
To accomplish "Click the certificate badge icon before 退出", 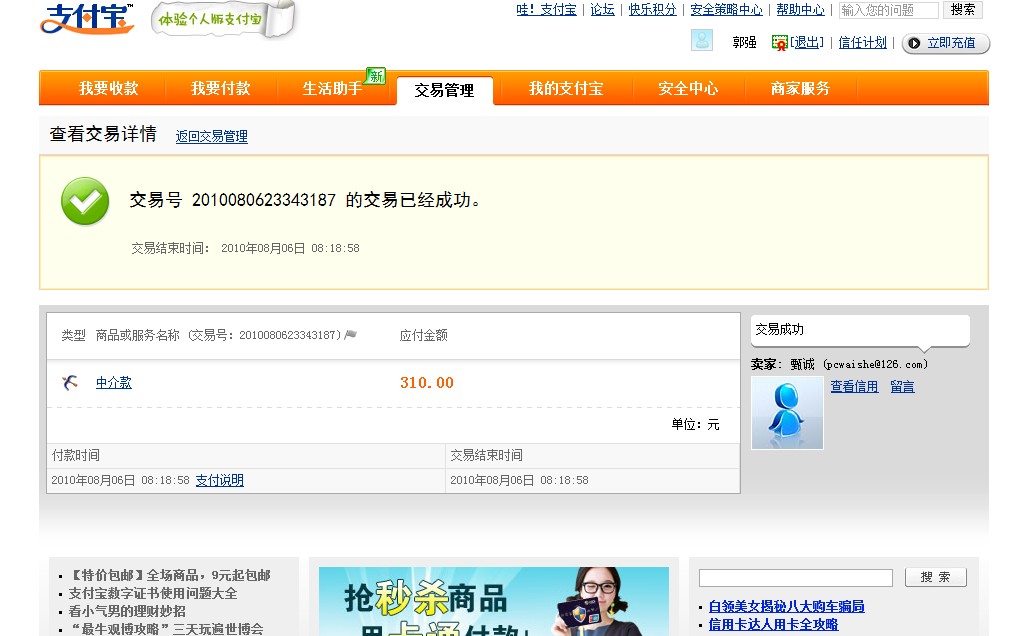I will click(779, 43).
